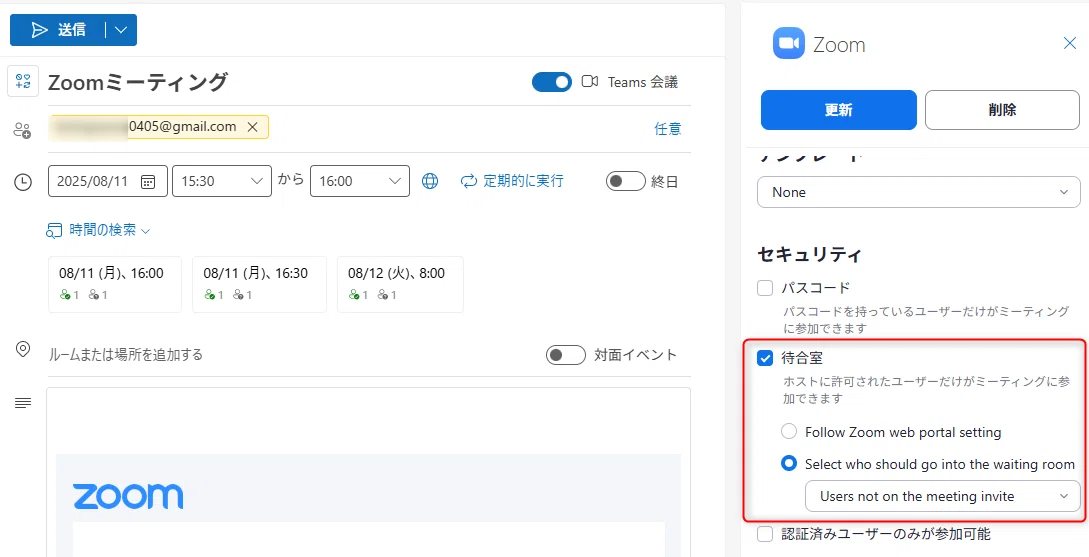Select Follow Zoom web portal setting radio
The height and width of the screenshot is (557, 1089).
point(789,432)
